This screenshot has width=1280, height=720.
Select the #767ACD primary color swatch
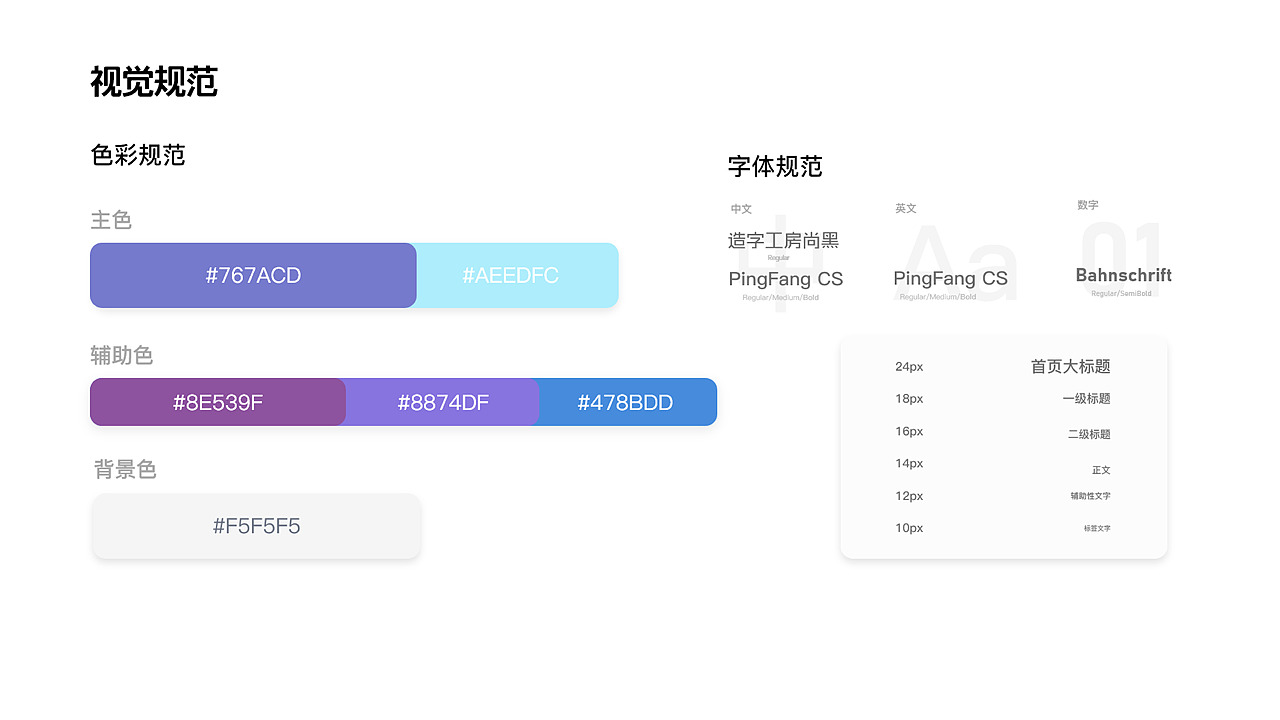(x=252, y=275)
